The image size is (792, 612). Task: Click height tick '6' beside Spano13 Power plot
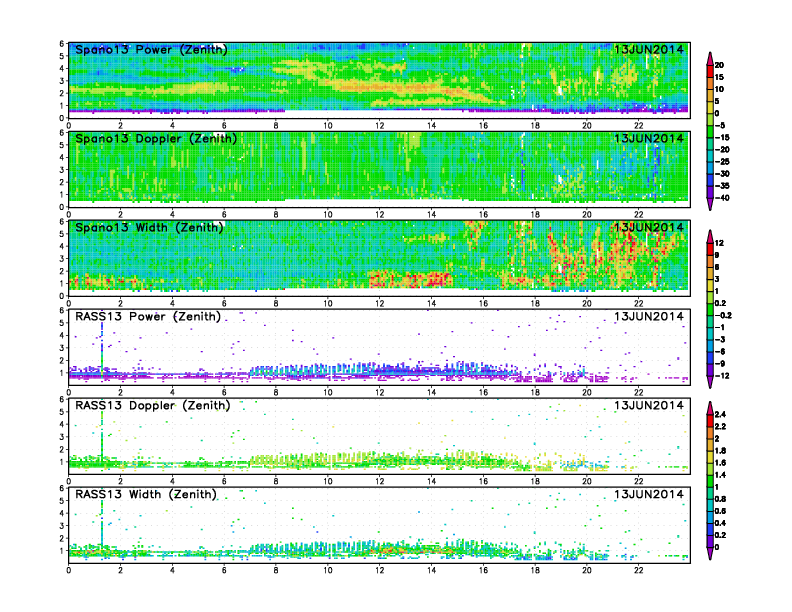click(x=62, y=43)
